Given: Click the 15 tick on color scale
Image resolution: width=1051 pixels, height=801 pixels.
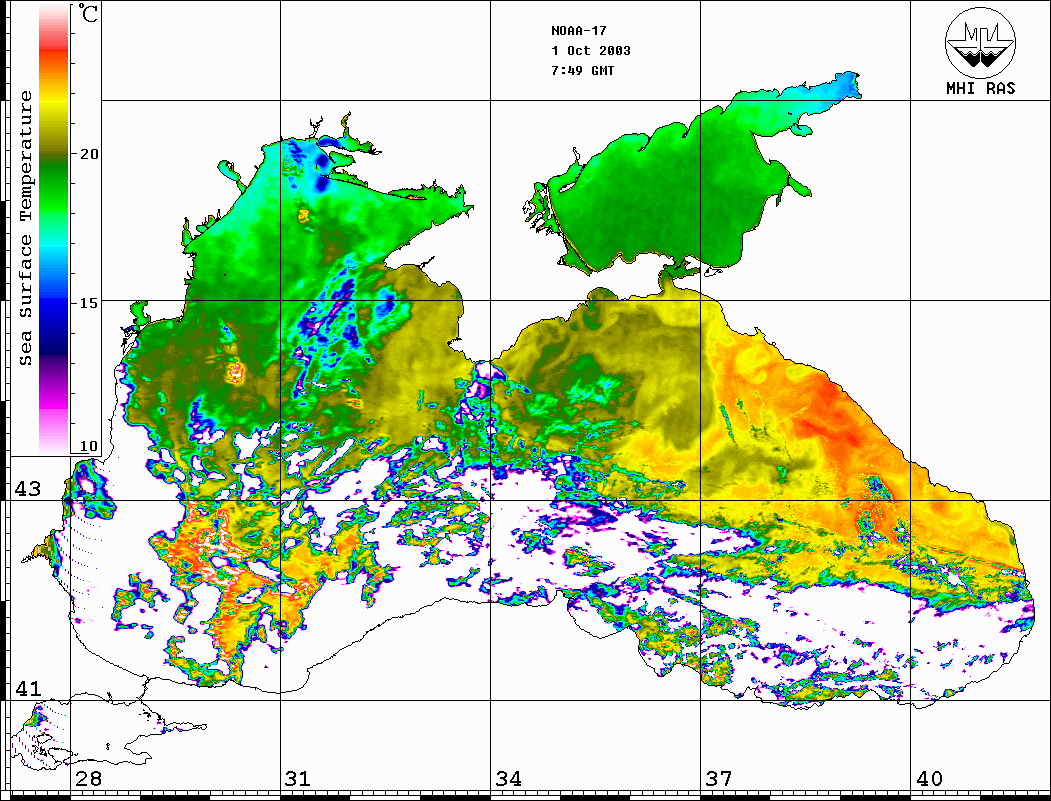Looking at the screenshot, I should (x=88, y=303).
